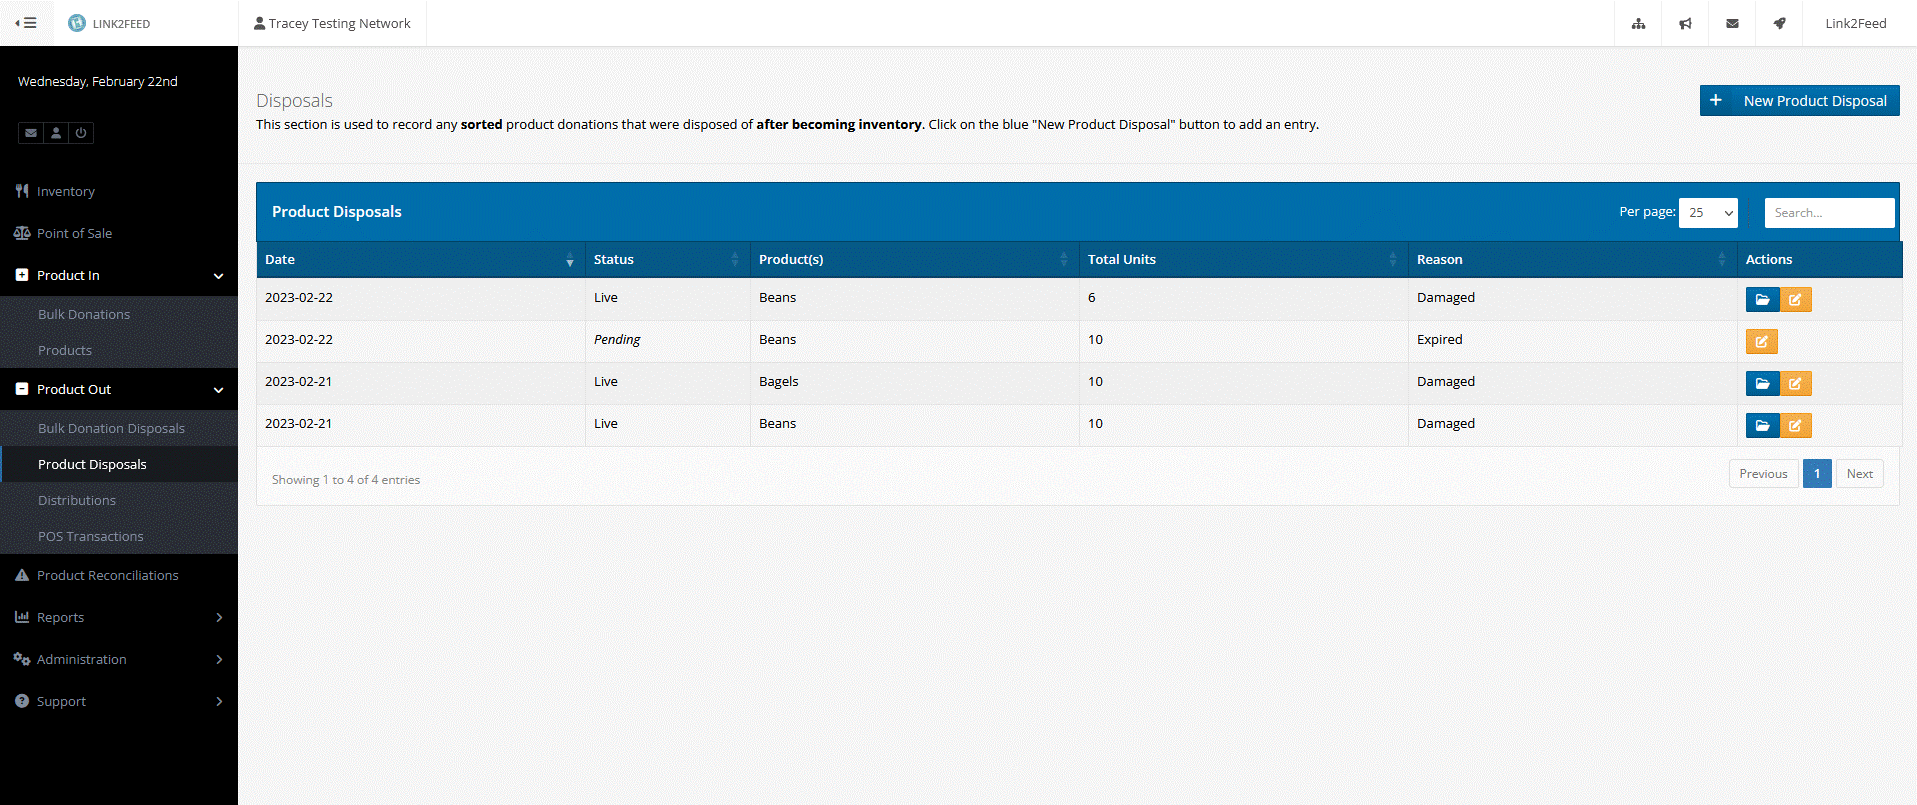
Task: Go to Bulk Donation Disposals
Action: tap(111, 429)
